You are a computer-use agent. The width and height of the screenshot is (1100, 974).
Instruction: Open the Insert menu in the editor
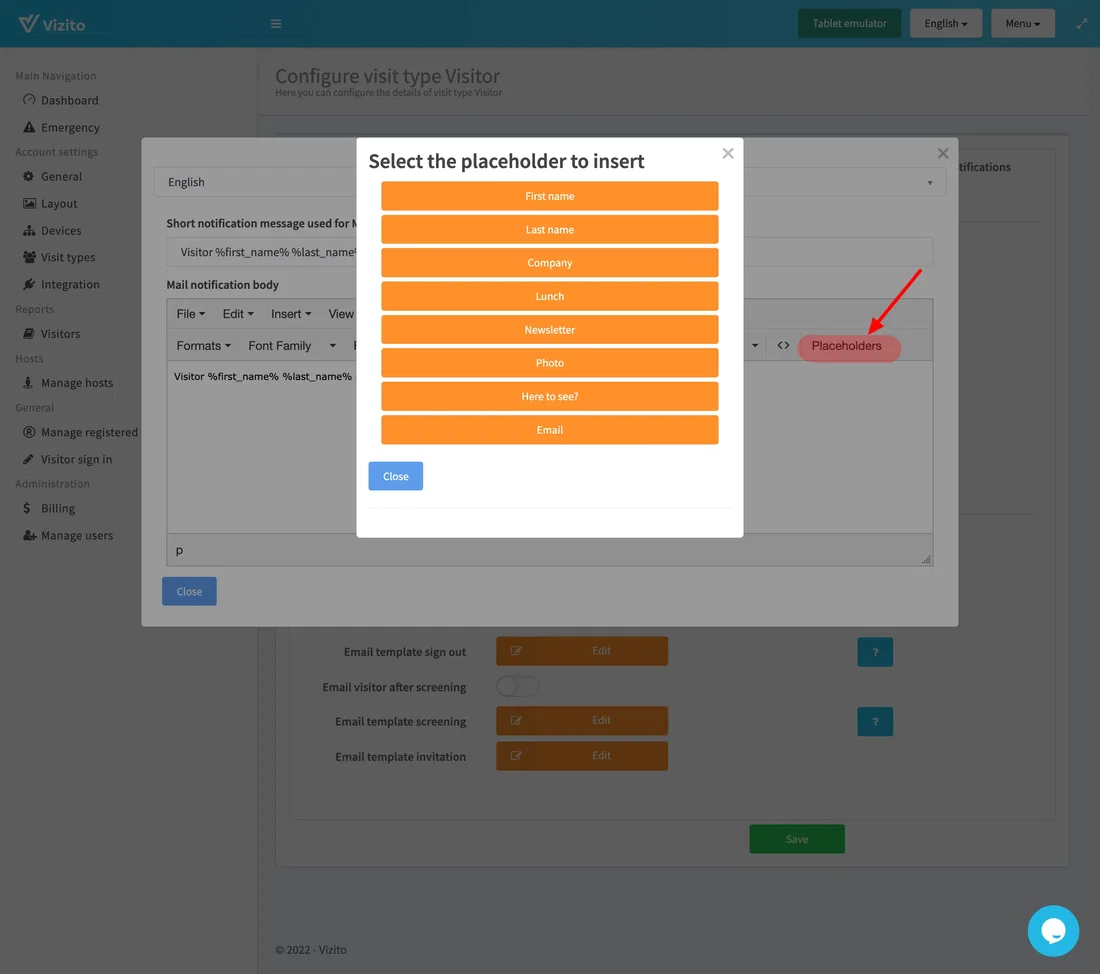(x=290, y=313)
